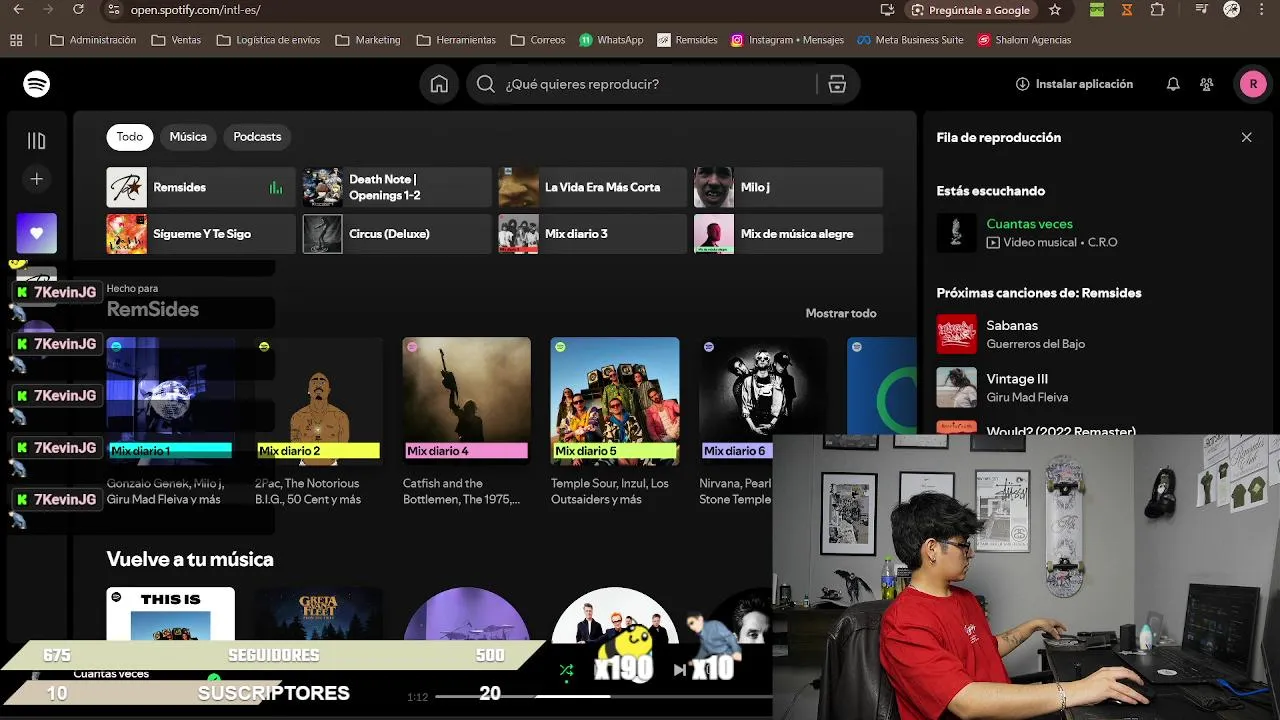Open the notifications bell

point(1173,84)
